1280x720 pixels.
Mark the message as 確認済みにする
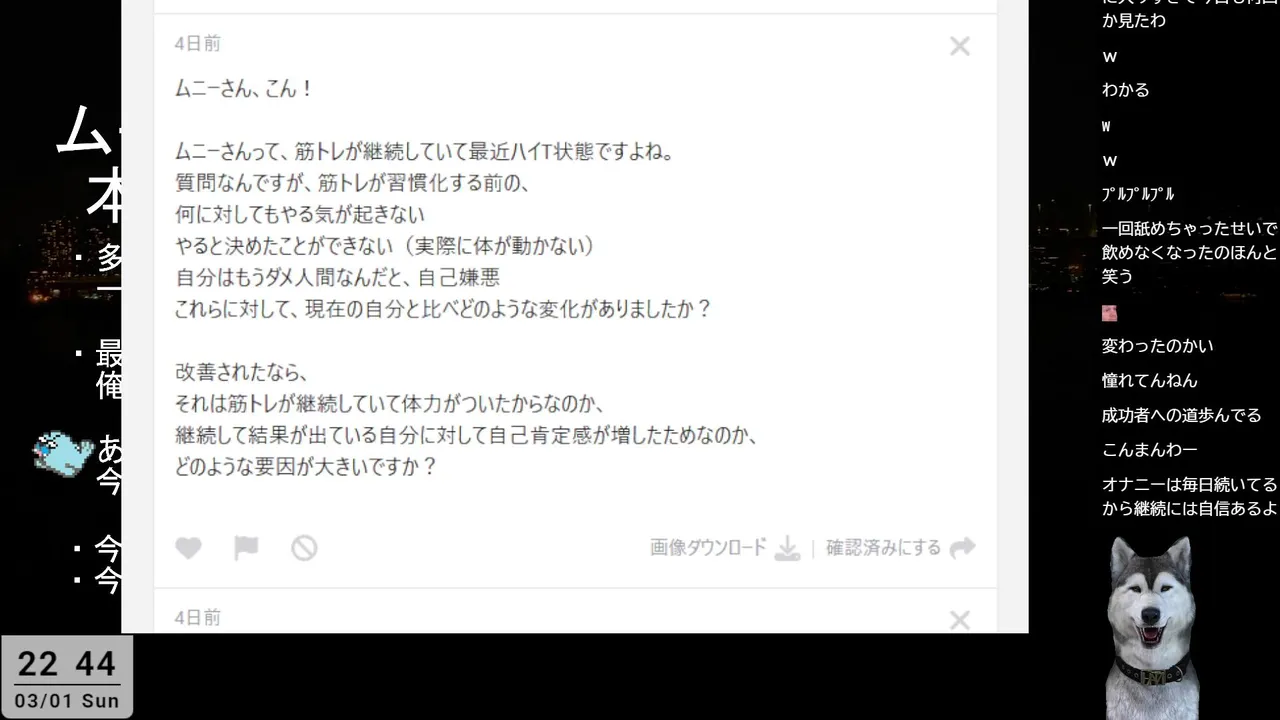[883, 548]
